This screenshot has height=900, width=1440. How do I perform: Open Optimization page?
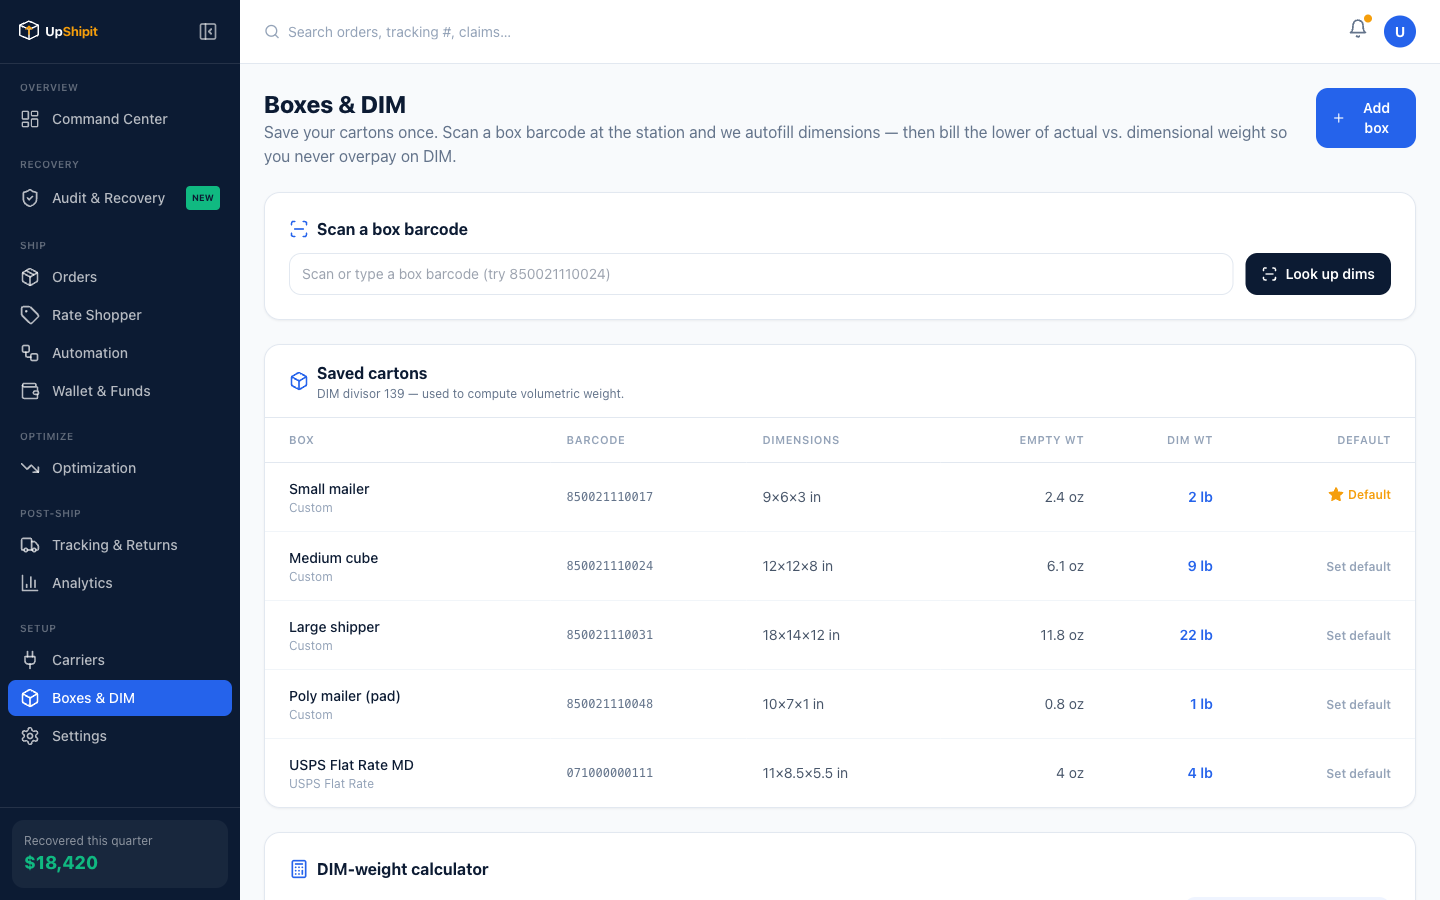tap(120, 468)
